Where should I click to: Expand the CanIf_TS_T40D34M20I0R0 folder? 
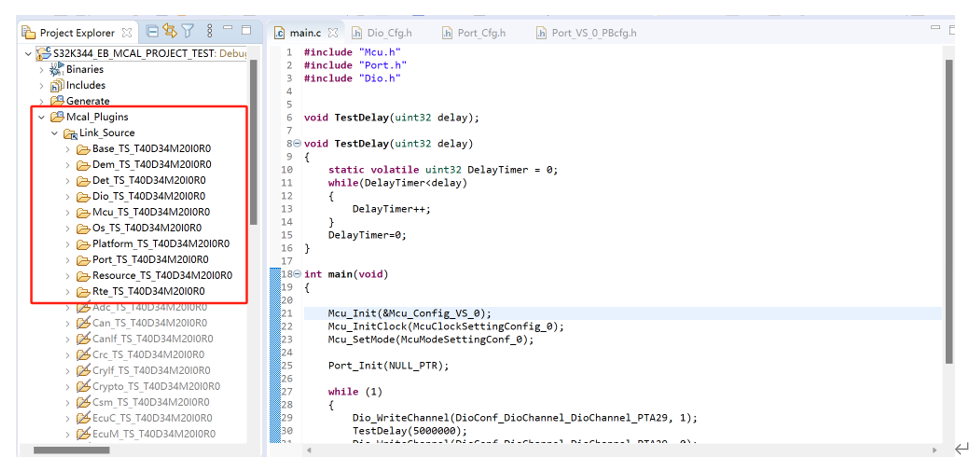[68, 339]
